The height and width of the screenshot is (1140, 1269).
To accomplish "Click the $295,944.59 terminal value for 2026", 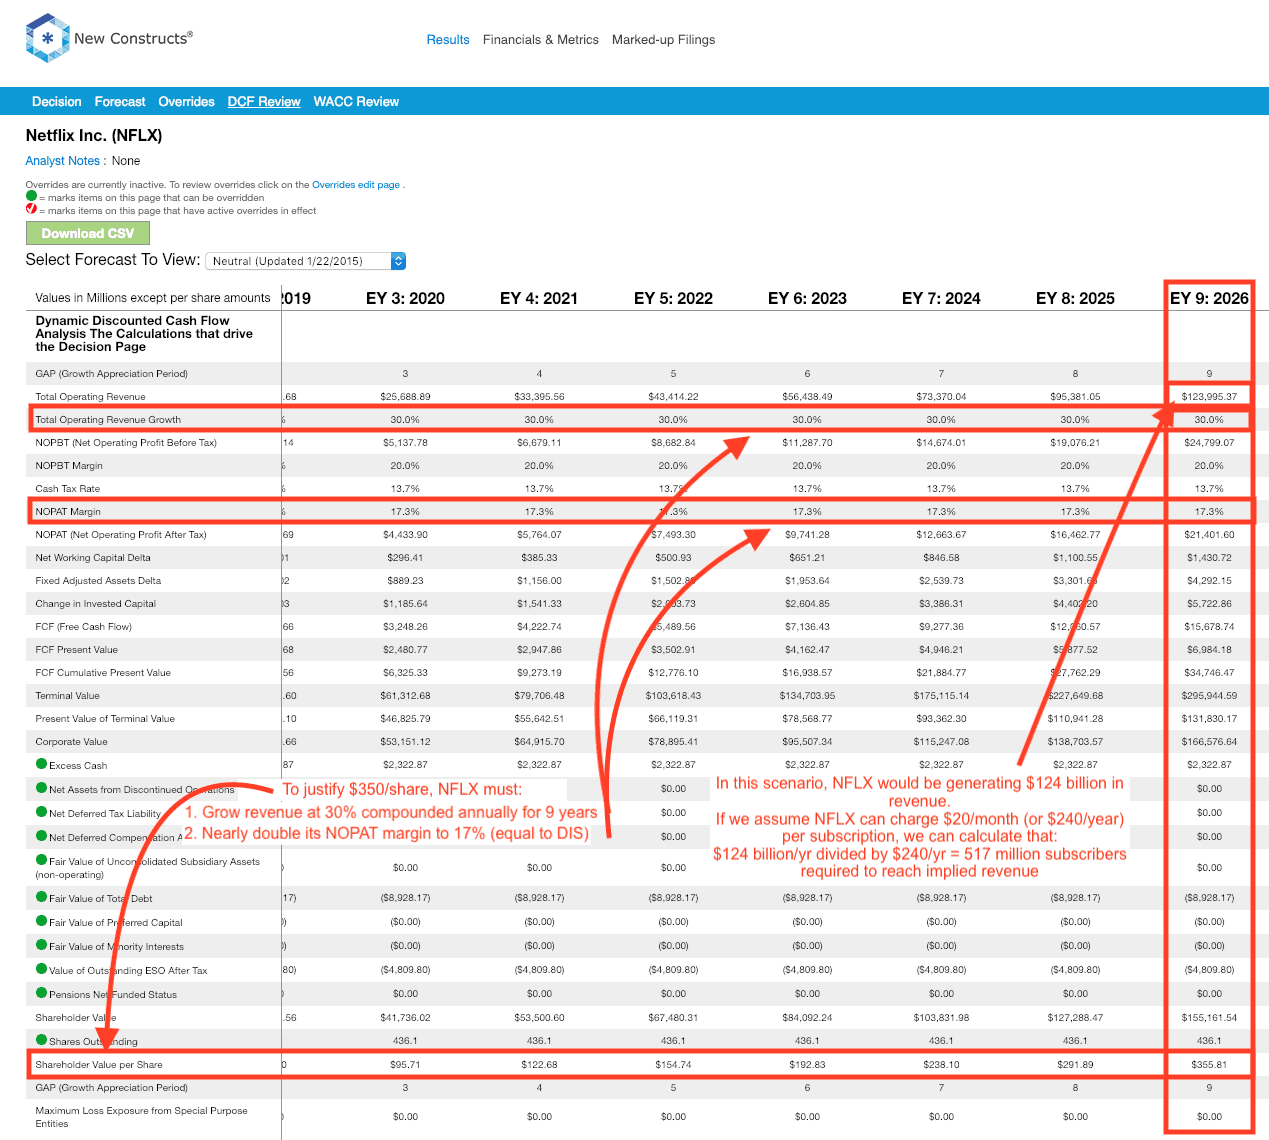I will [x=1210, y=696].
